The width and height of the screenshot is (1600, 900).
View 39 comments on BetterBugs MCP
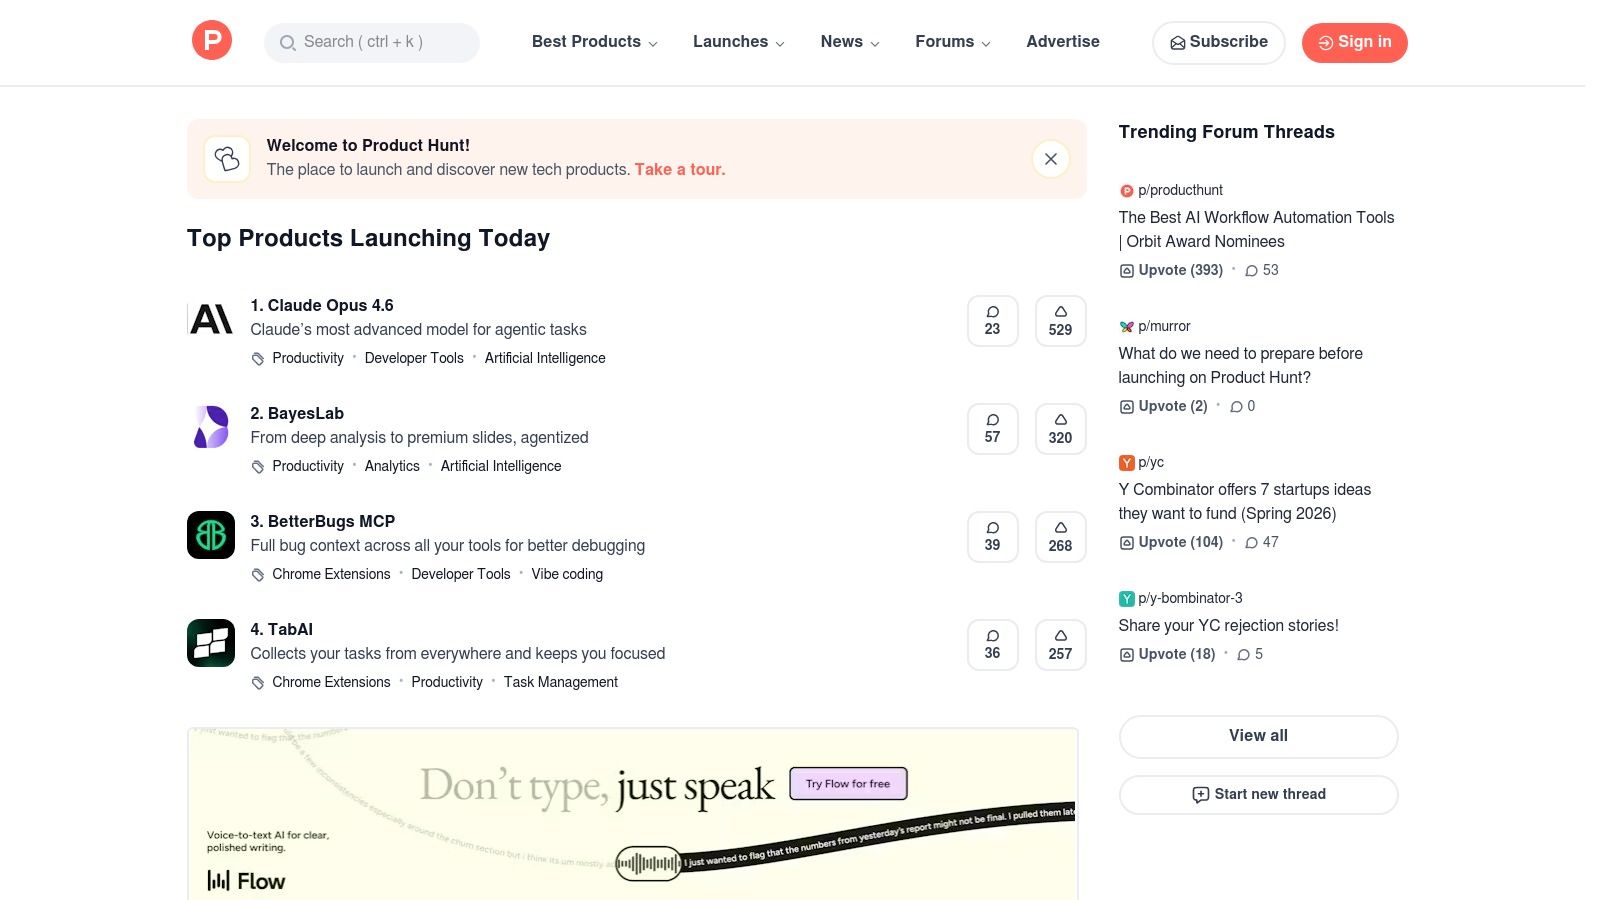tap(992, 537)
